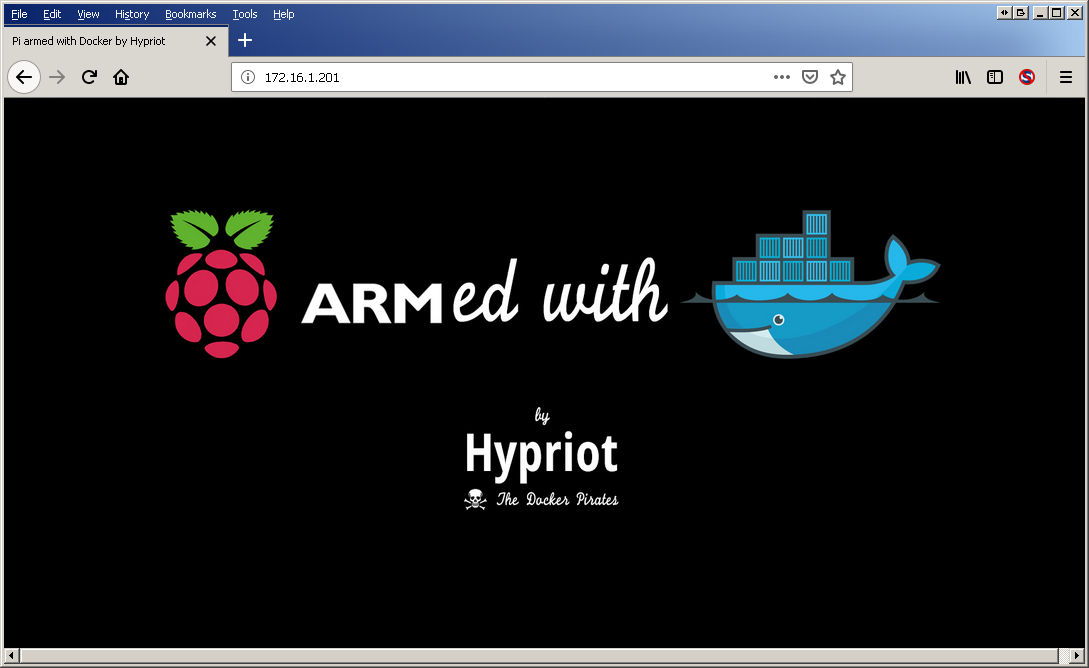1089x668 pixels.
Task: Open the View menu
Action: [88, 14]
